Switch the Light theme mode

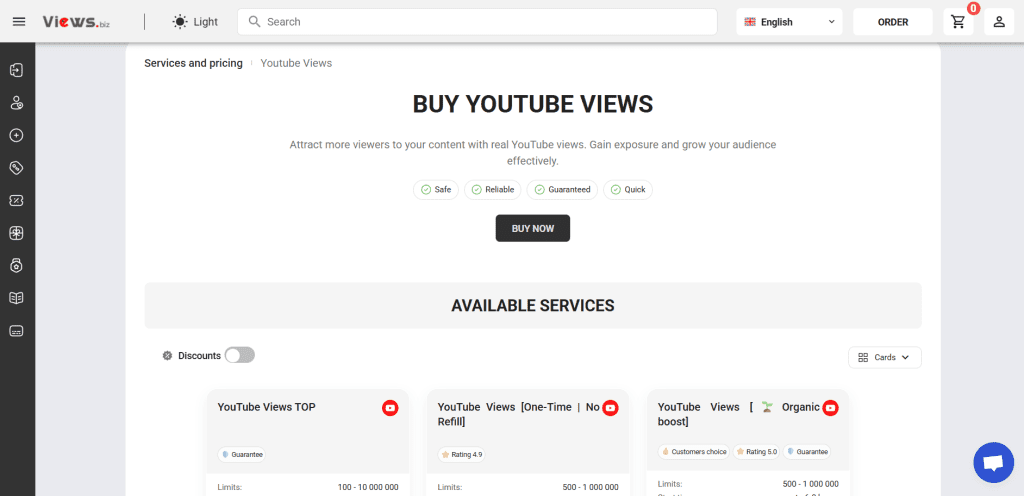[x=195, y=22]
